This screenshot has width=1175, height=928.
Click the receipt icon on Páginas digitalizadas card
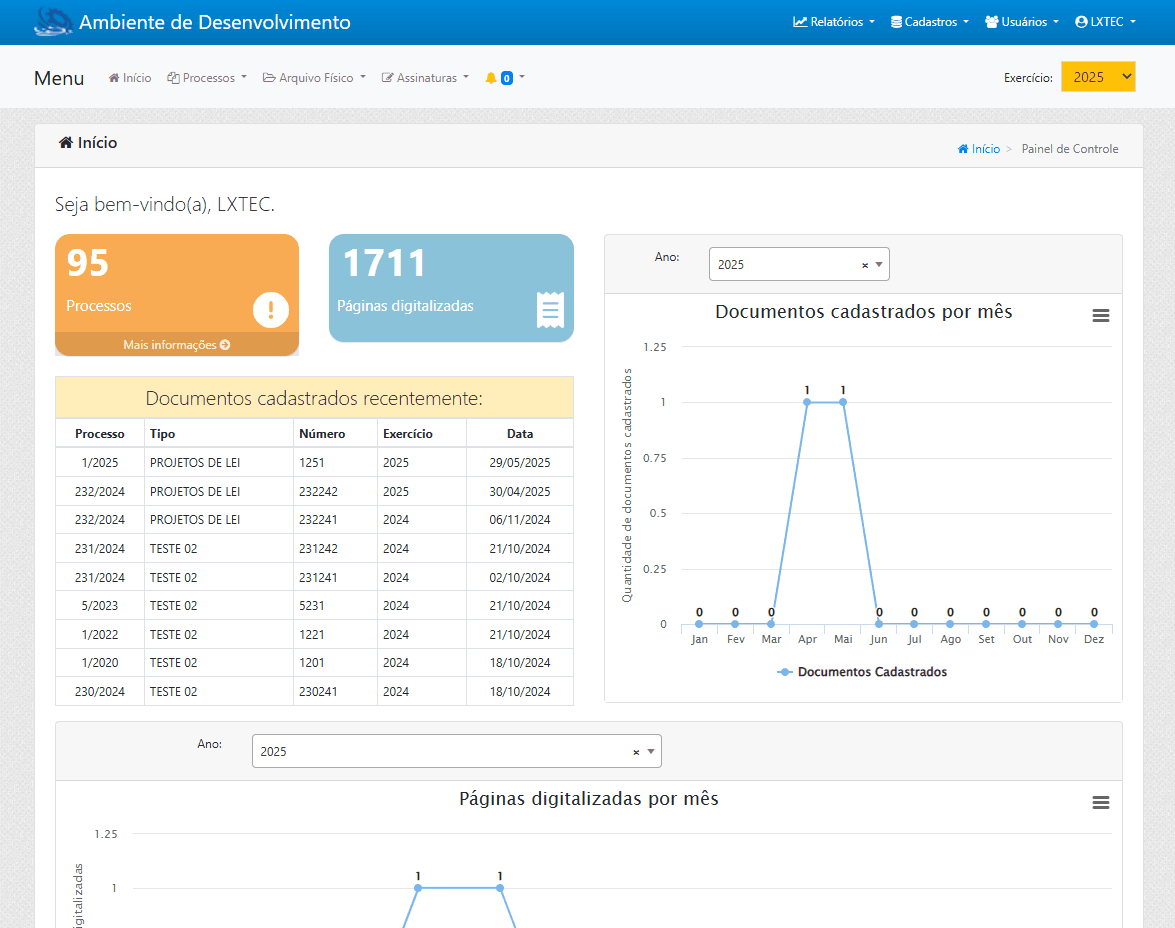(550, 310)
